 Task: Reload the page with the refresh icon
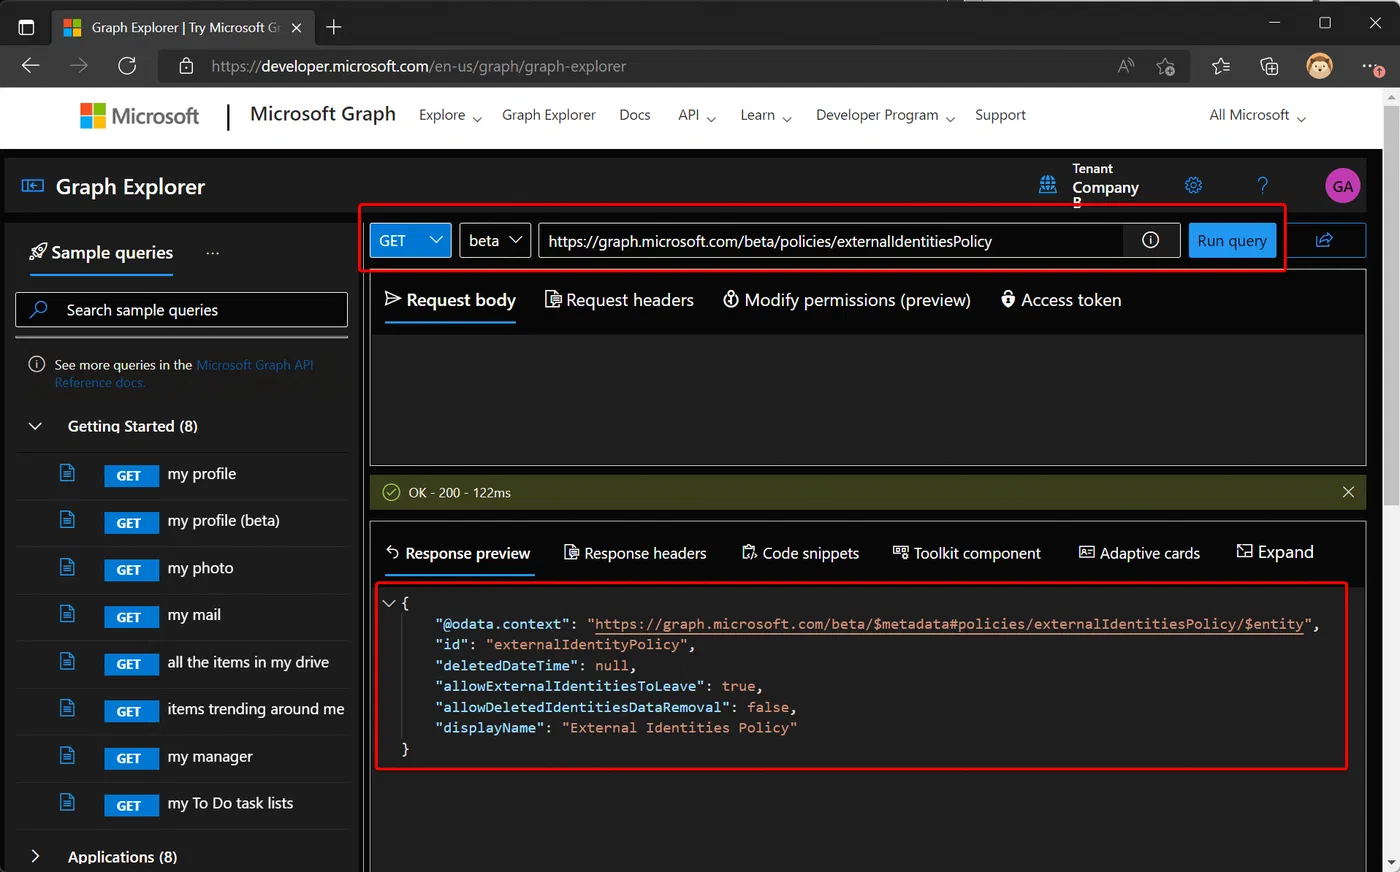[x=127, y=66]
